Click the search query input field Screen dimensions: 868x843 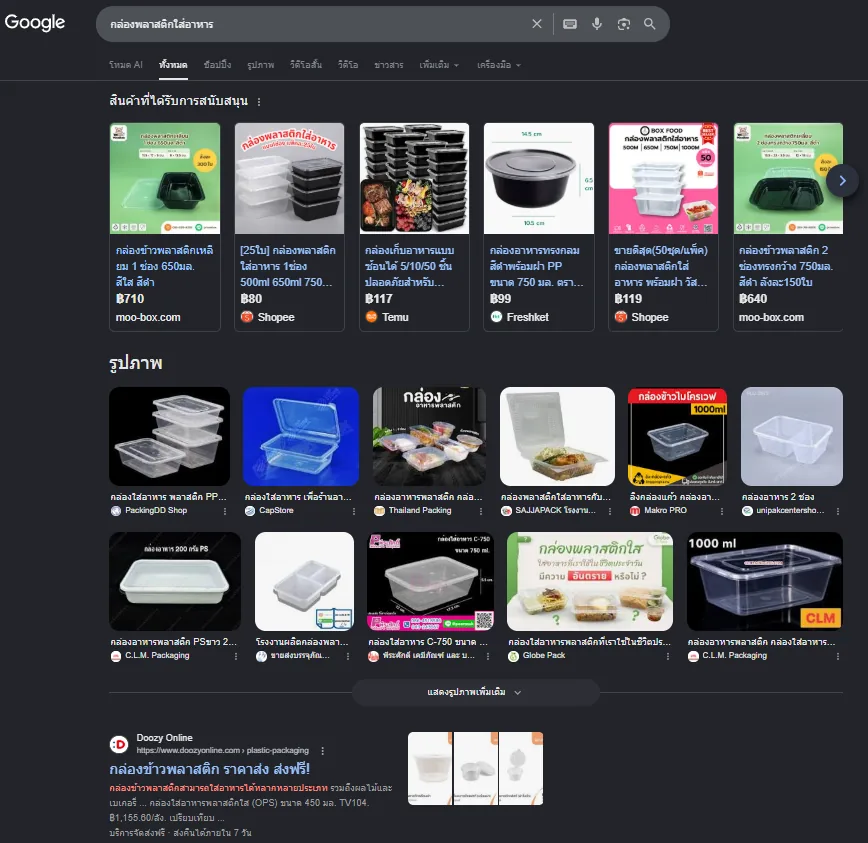point(316,24)
